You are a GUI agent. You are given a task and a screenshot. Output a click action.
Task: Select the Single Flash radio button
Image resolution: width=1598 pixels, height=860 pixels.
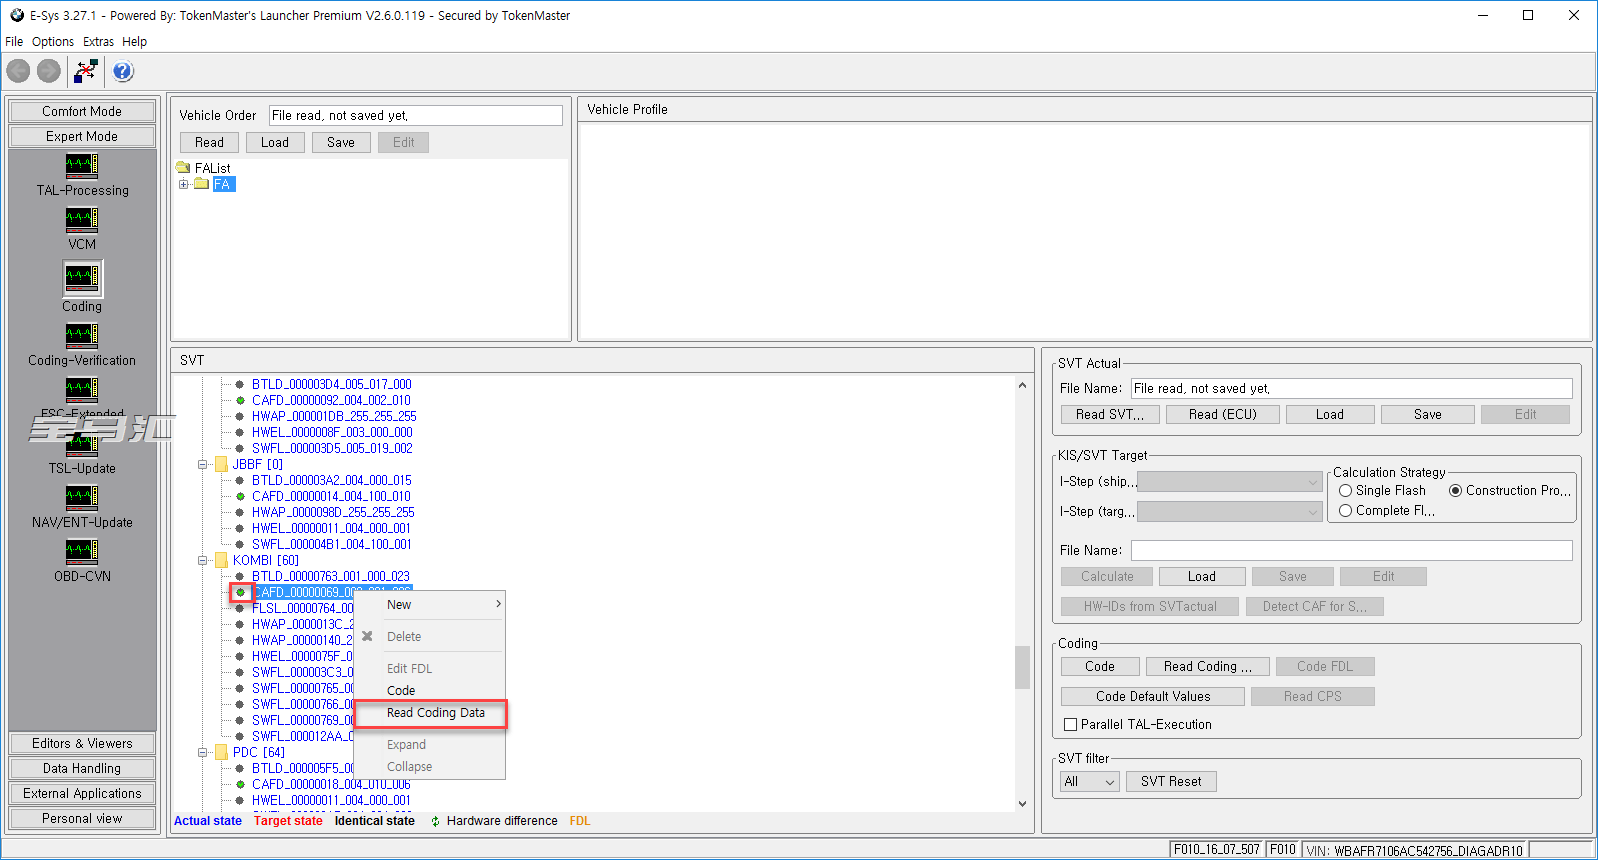(x=1346, y=491)
